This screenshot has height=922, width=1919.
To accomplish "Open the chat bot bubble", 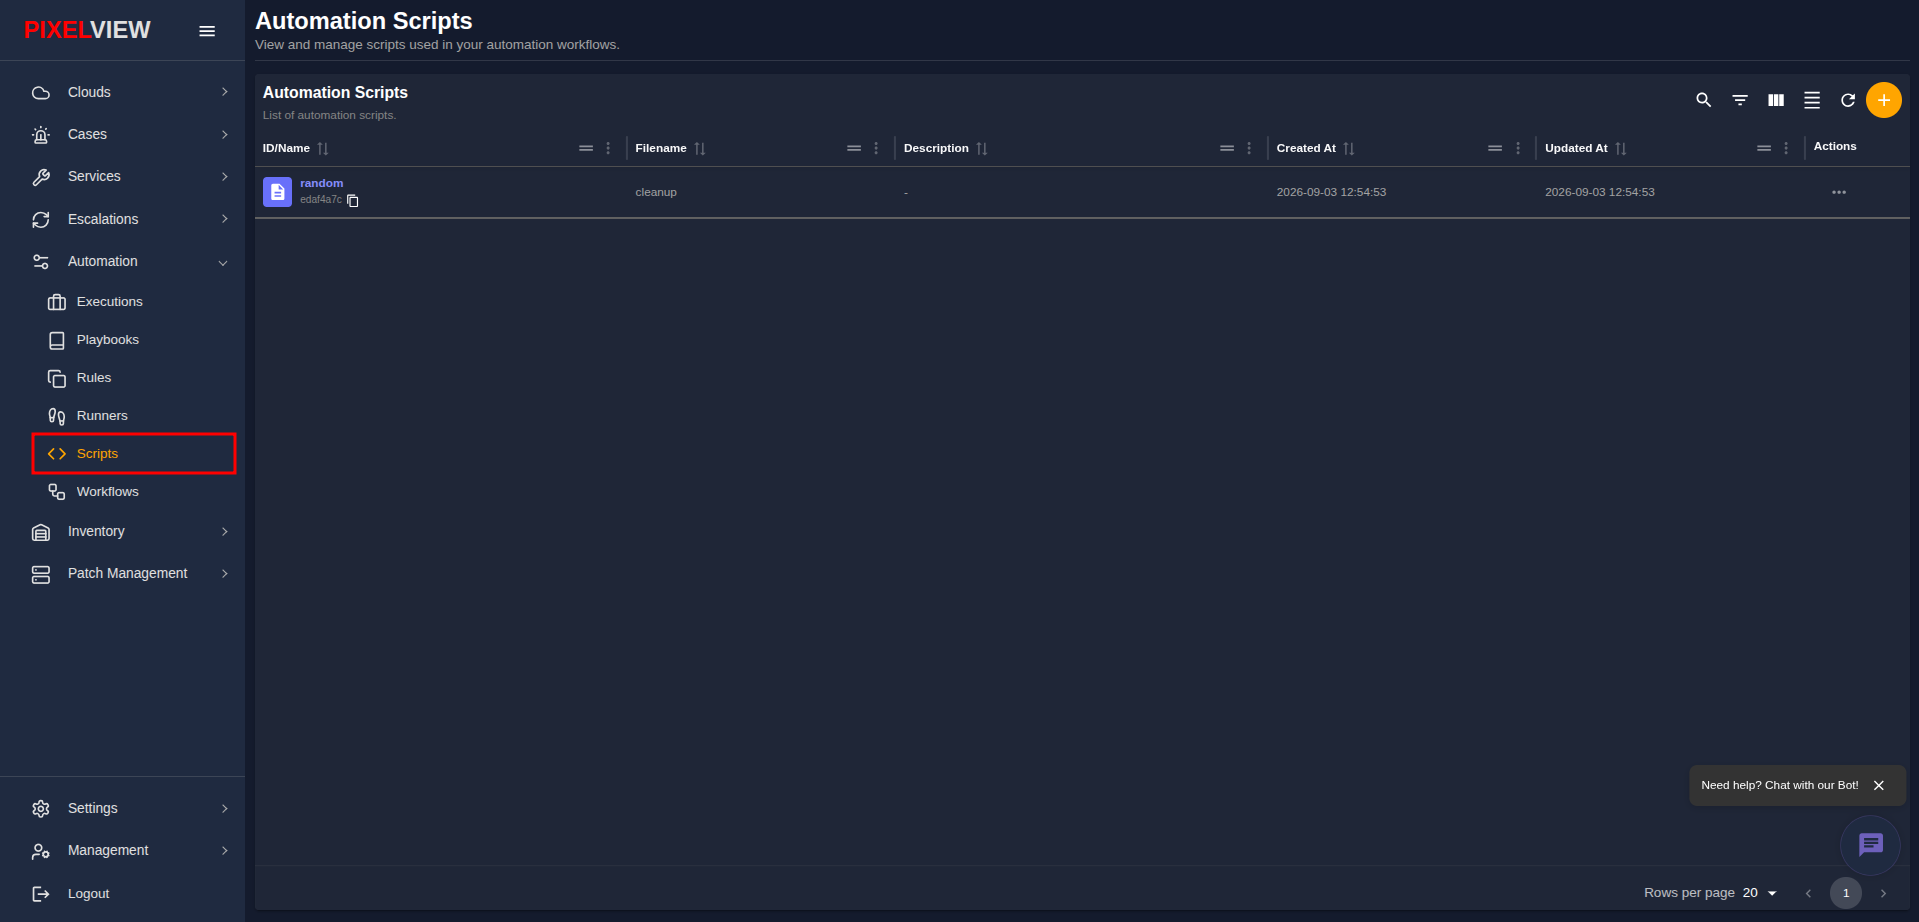I will (x=1870, y=845).
